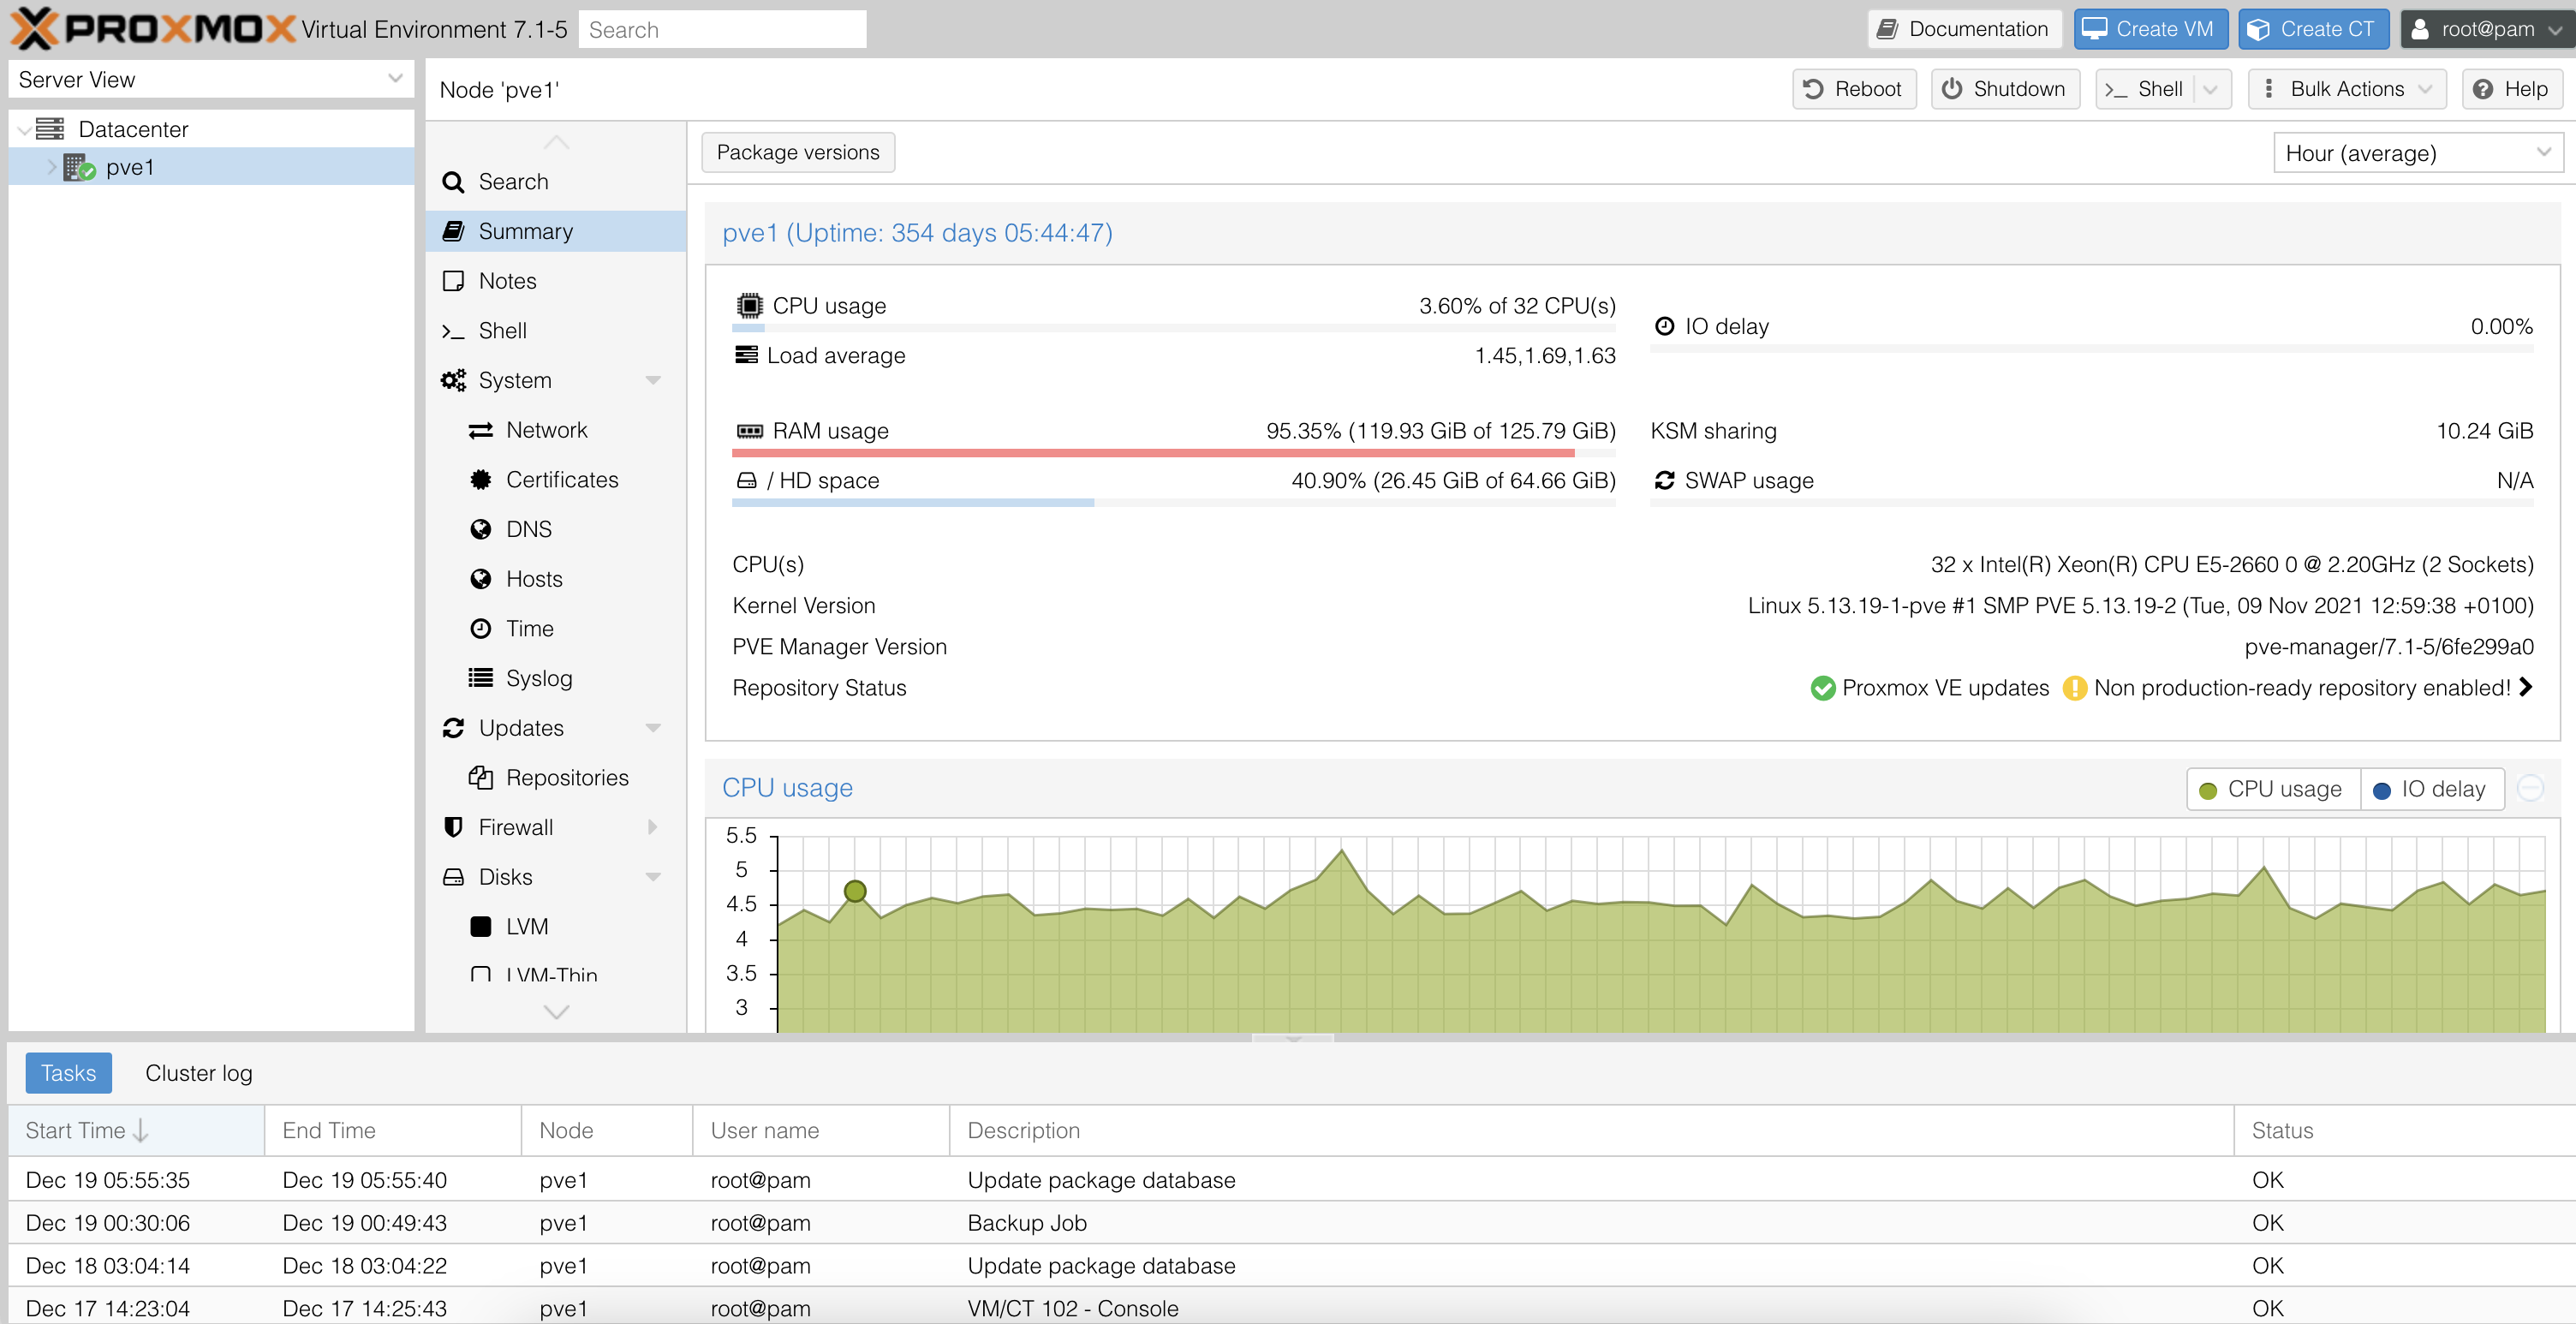
Task: Switch to the Cluster log tab
Action: pos(198,1073)
